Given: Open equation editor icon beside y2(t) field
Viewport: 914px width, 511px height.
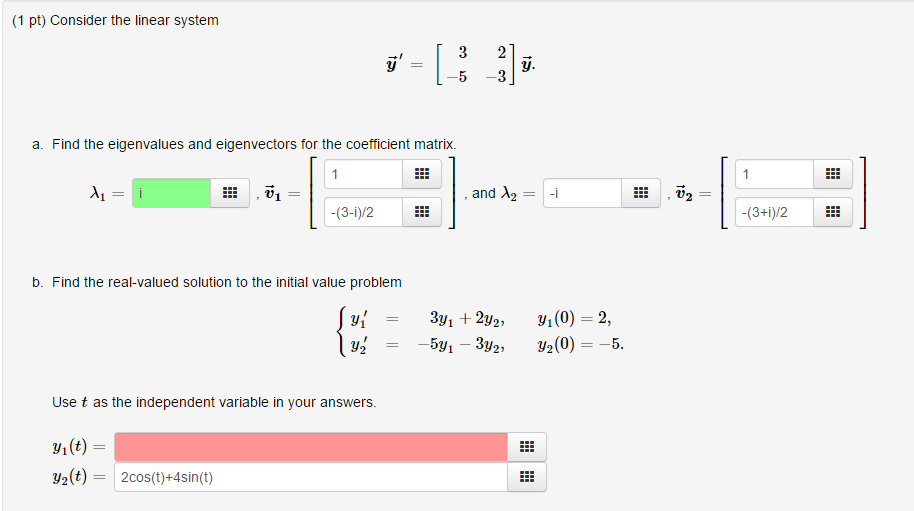Looking at the screenshot, I should pyautogui.click(x=526, y=477).
